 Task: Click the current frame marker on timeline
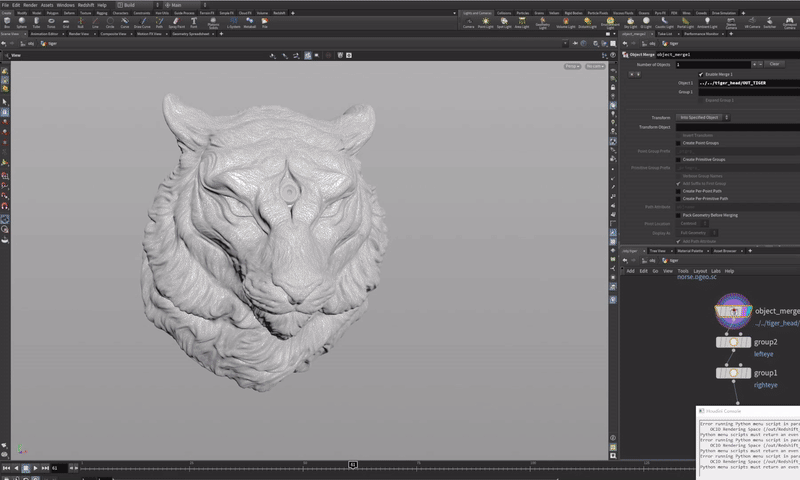click(353, 464)
